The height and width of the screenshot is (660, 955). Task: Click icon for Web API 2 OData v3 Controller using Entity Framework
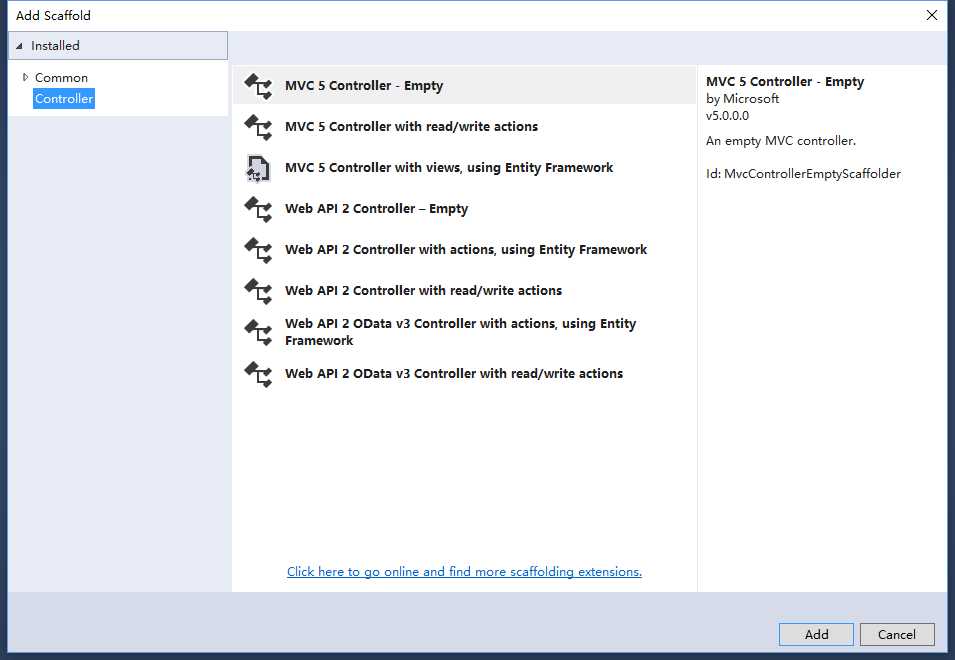click(258, 332)
